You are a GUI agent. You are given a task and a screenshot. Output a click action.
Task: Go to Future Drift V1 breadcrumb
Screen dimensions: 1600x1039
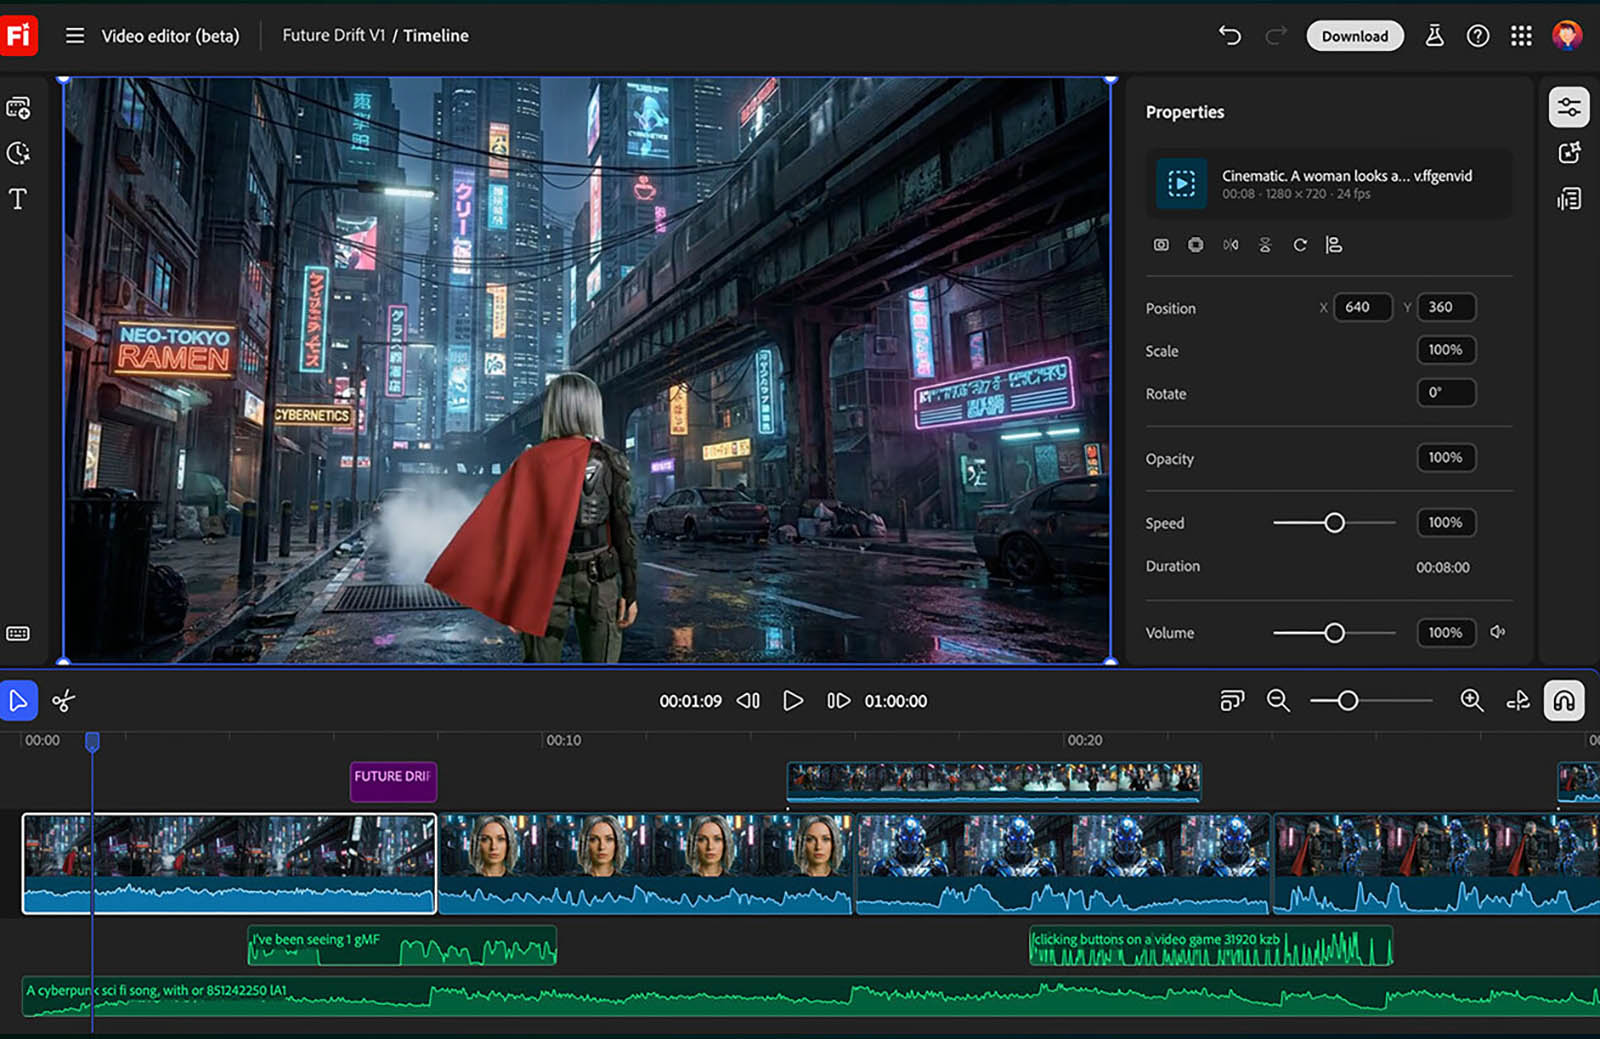click(x=333, y=36)
